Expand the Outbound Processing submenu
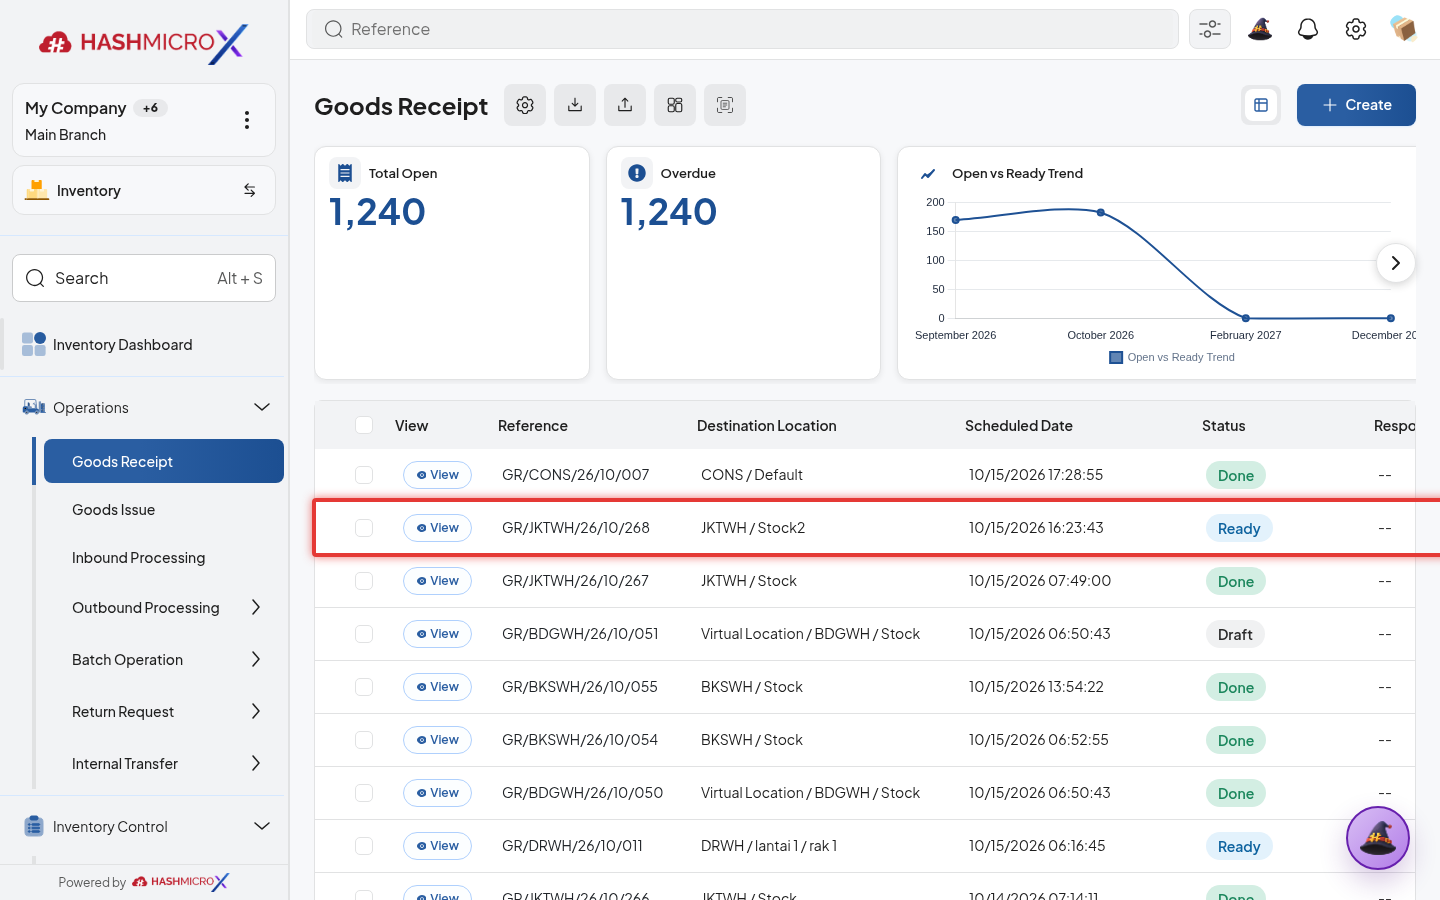 tap(256, 607)
